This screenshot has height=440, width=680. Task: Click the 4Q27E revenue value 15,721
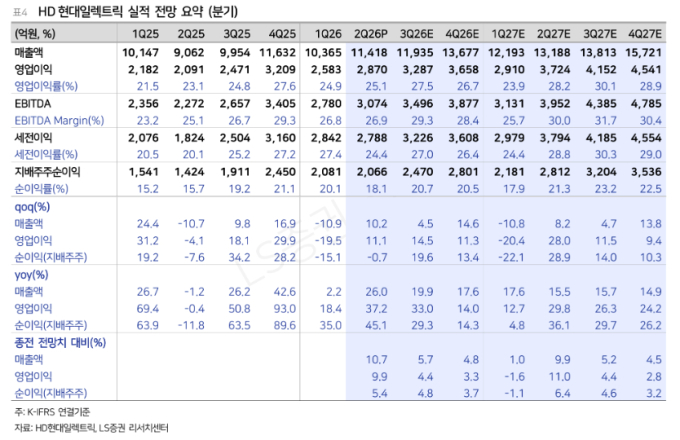point(644,52)
